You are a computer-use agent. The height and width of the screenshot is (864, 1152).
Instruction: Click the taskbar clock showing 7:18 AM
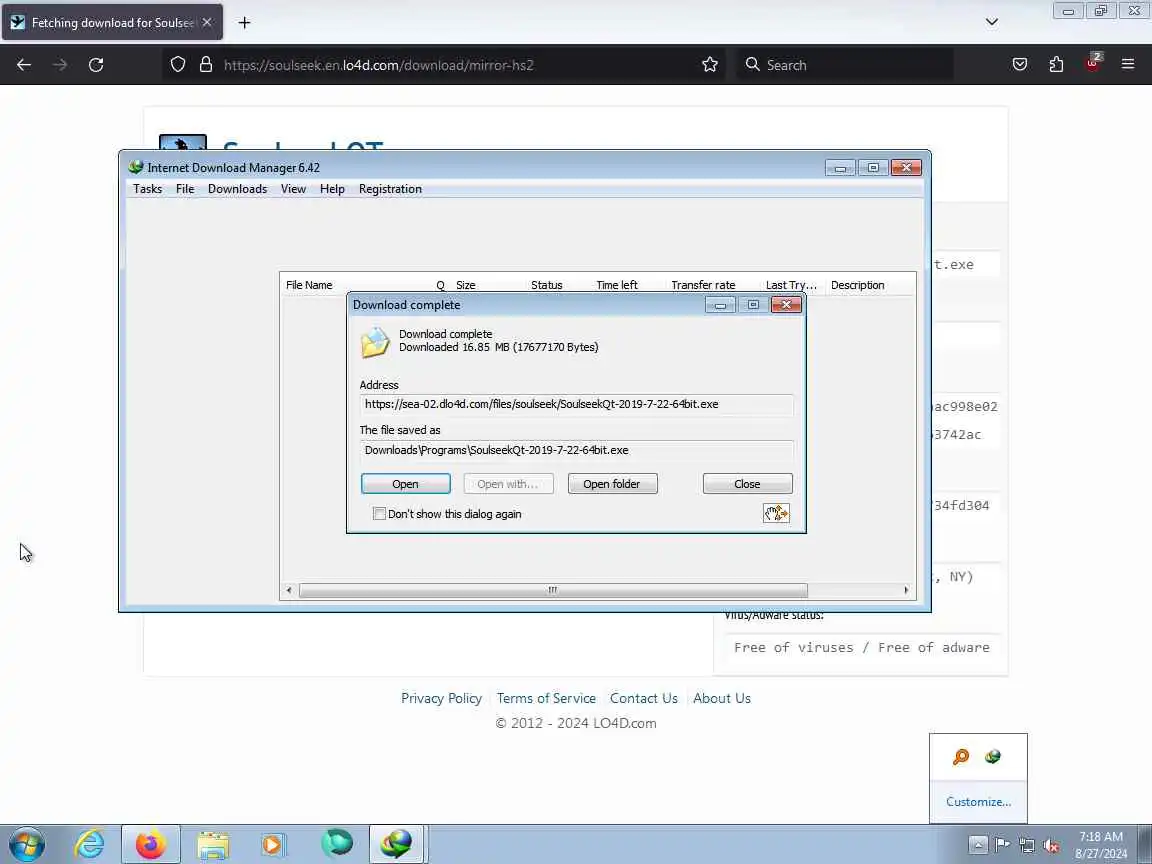tap(1101, 845)
